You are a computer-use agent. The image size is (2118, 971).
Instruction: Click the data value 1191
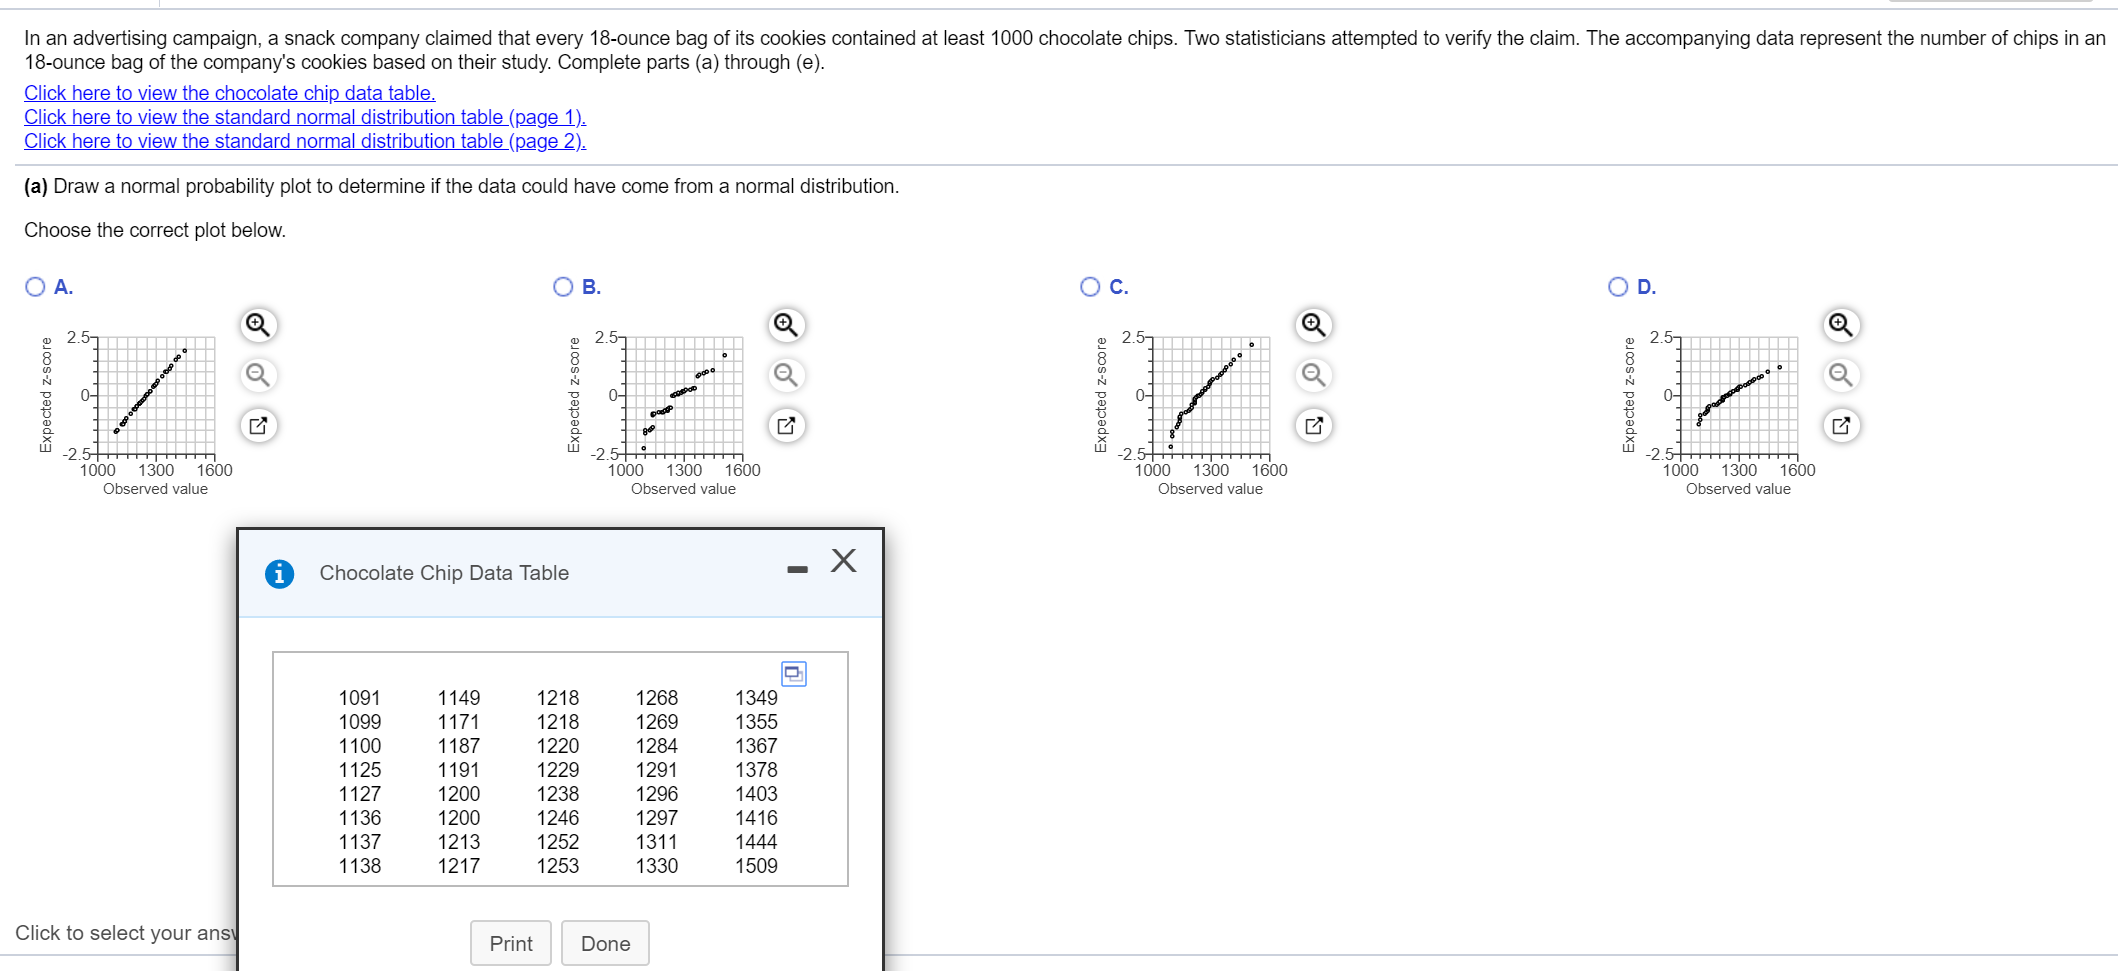(459, 770)
